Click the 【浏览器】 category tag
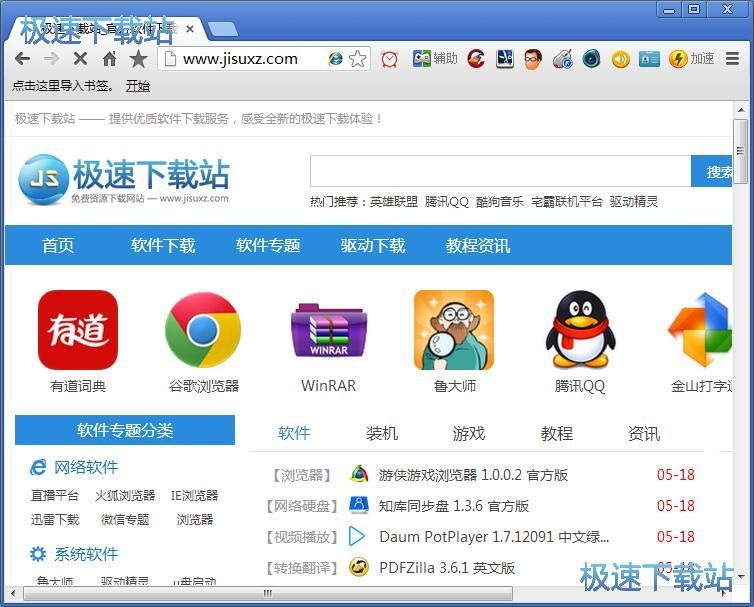Viewport: 754px width, 607px height. [302, 475]
